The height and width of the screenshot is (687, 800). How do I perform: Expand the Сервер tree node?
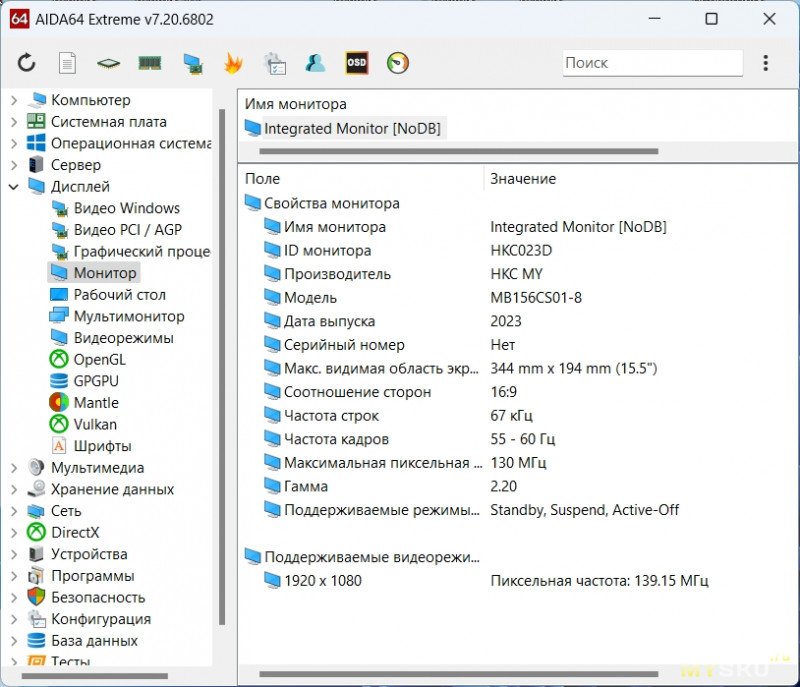coord(14,165)
